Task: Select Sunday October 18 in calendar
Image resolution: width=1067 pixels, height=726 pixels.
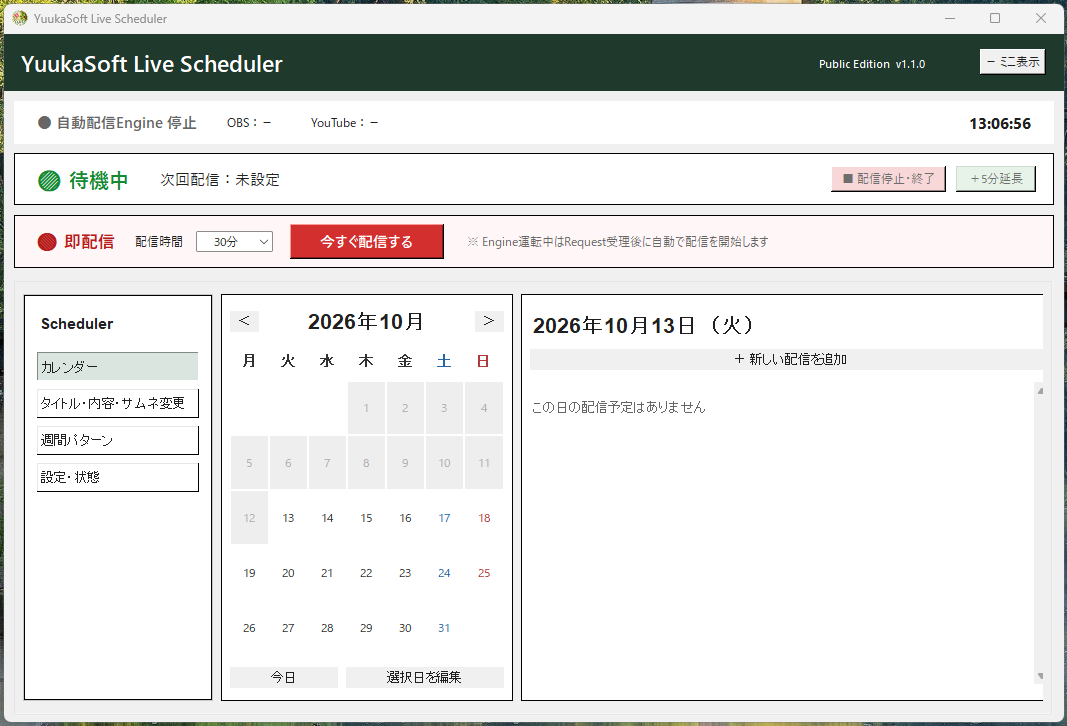Action: 484,518
